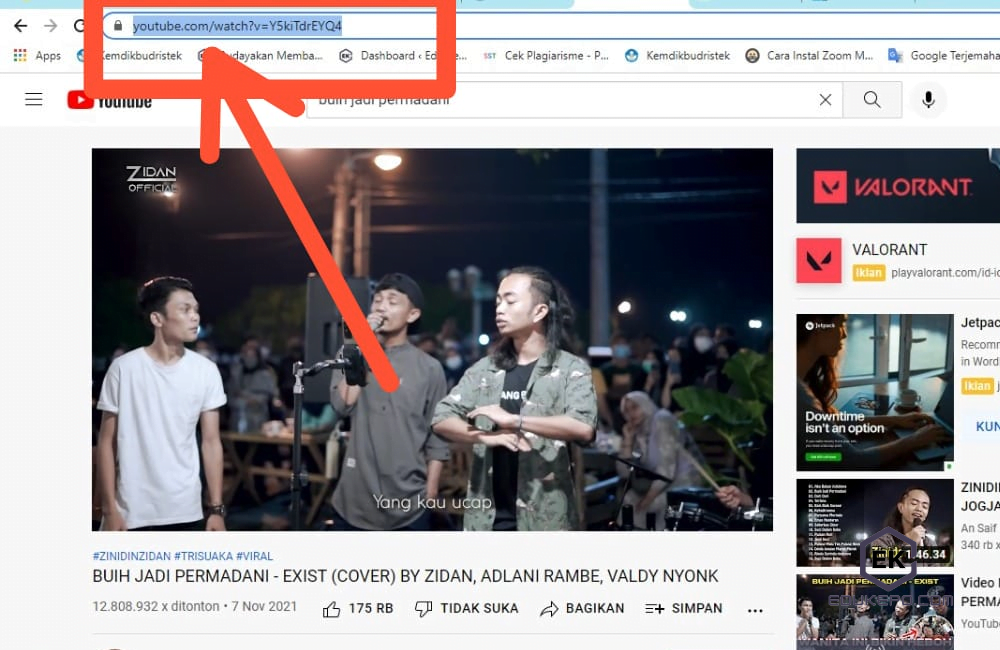Share the video using BAGIKAN
Screen dimensions: 1000x650
(582, 608)
